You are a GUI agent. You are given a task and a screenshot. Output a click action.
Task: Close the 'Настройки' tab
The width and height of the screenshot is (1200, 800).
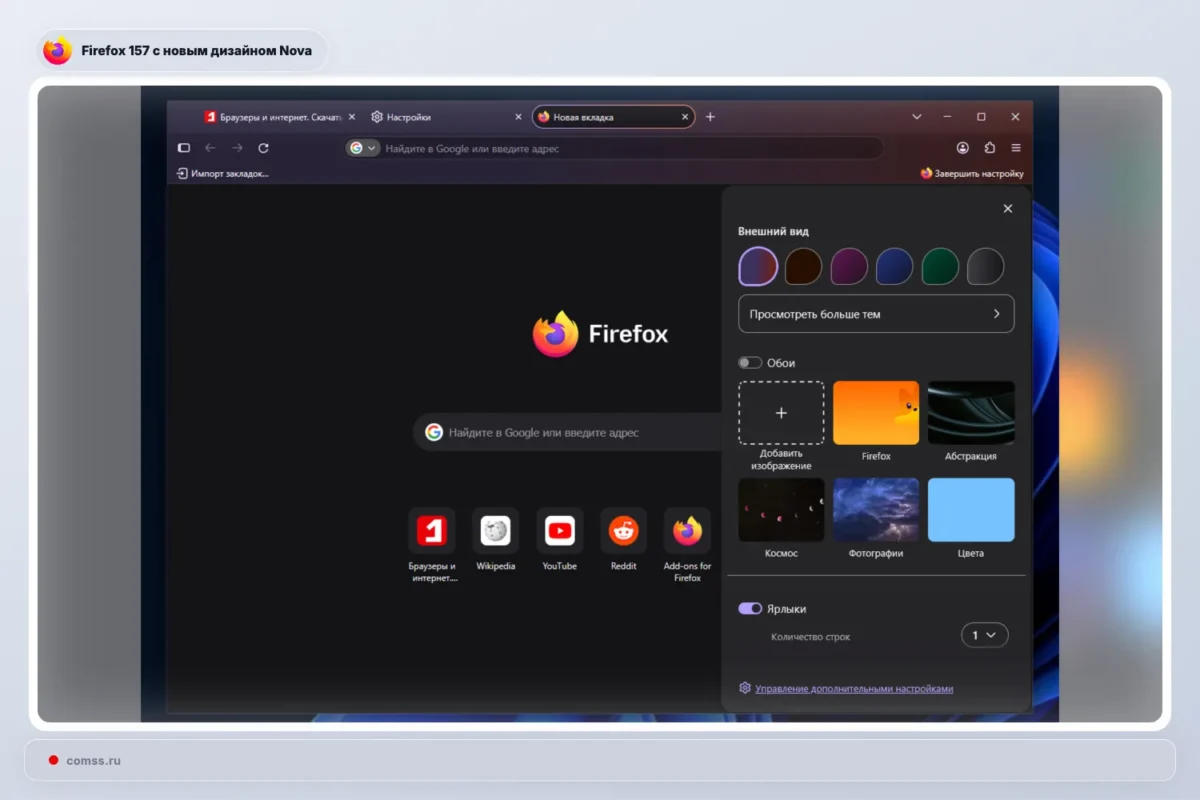(x=518, y=117)
